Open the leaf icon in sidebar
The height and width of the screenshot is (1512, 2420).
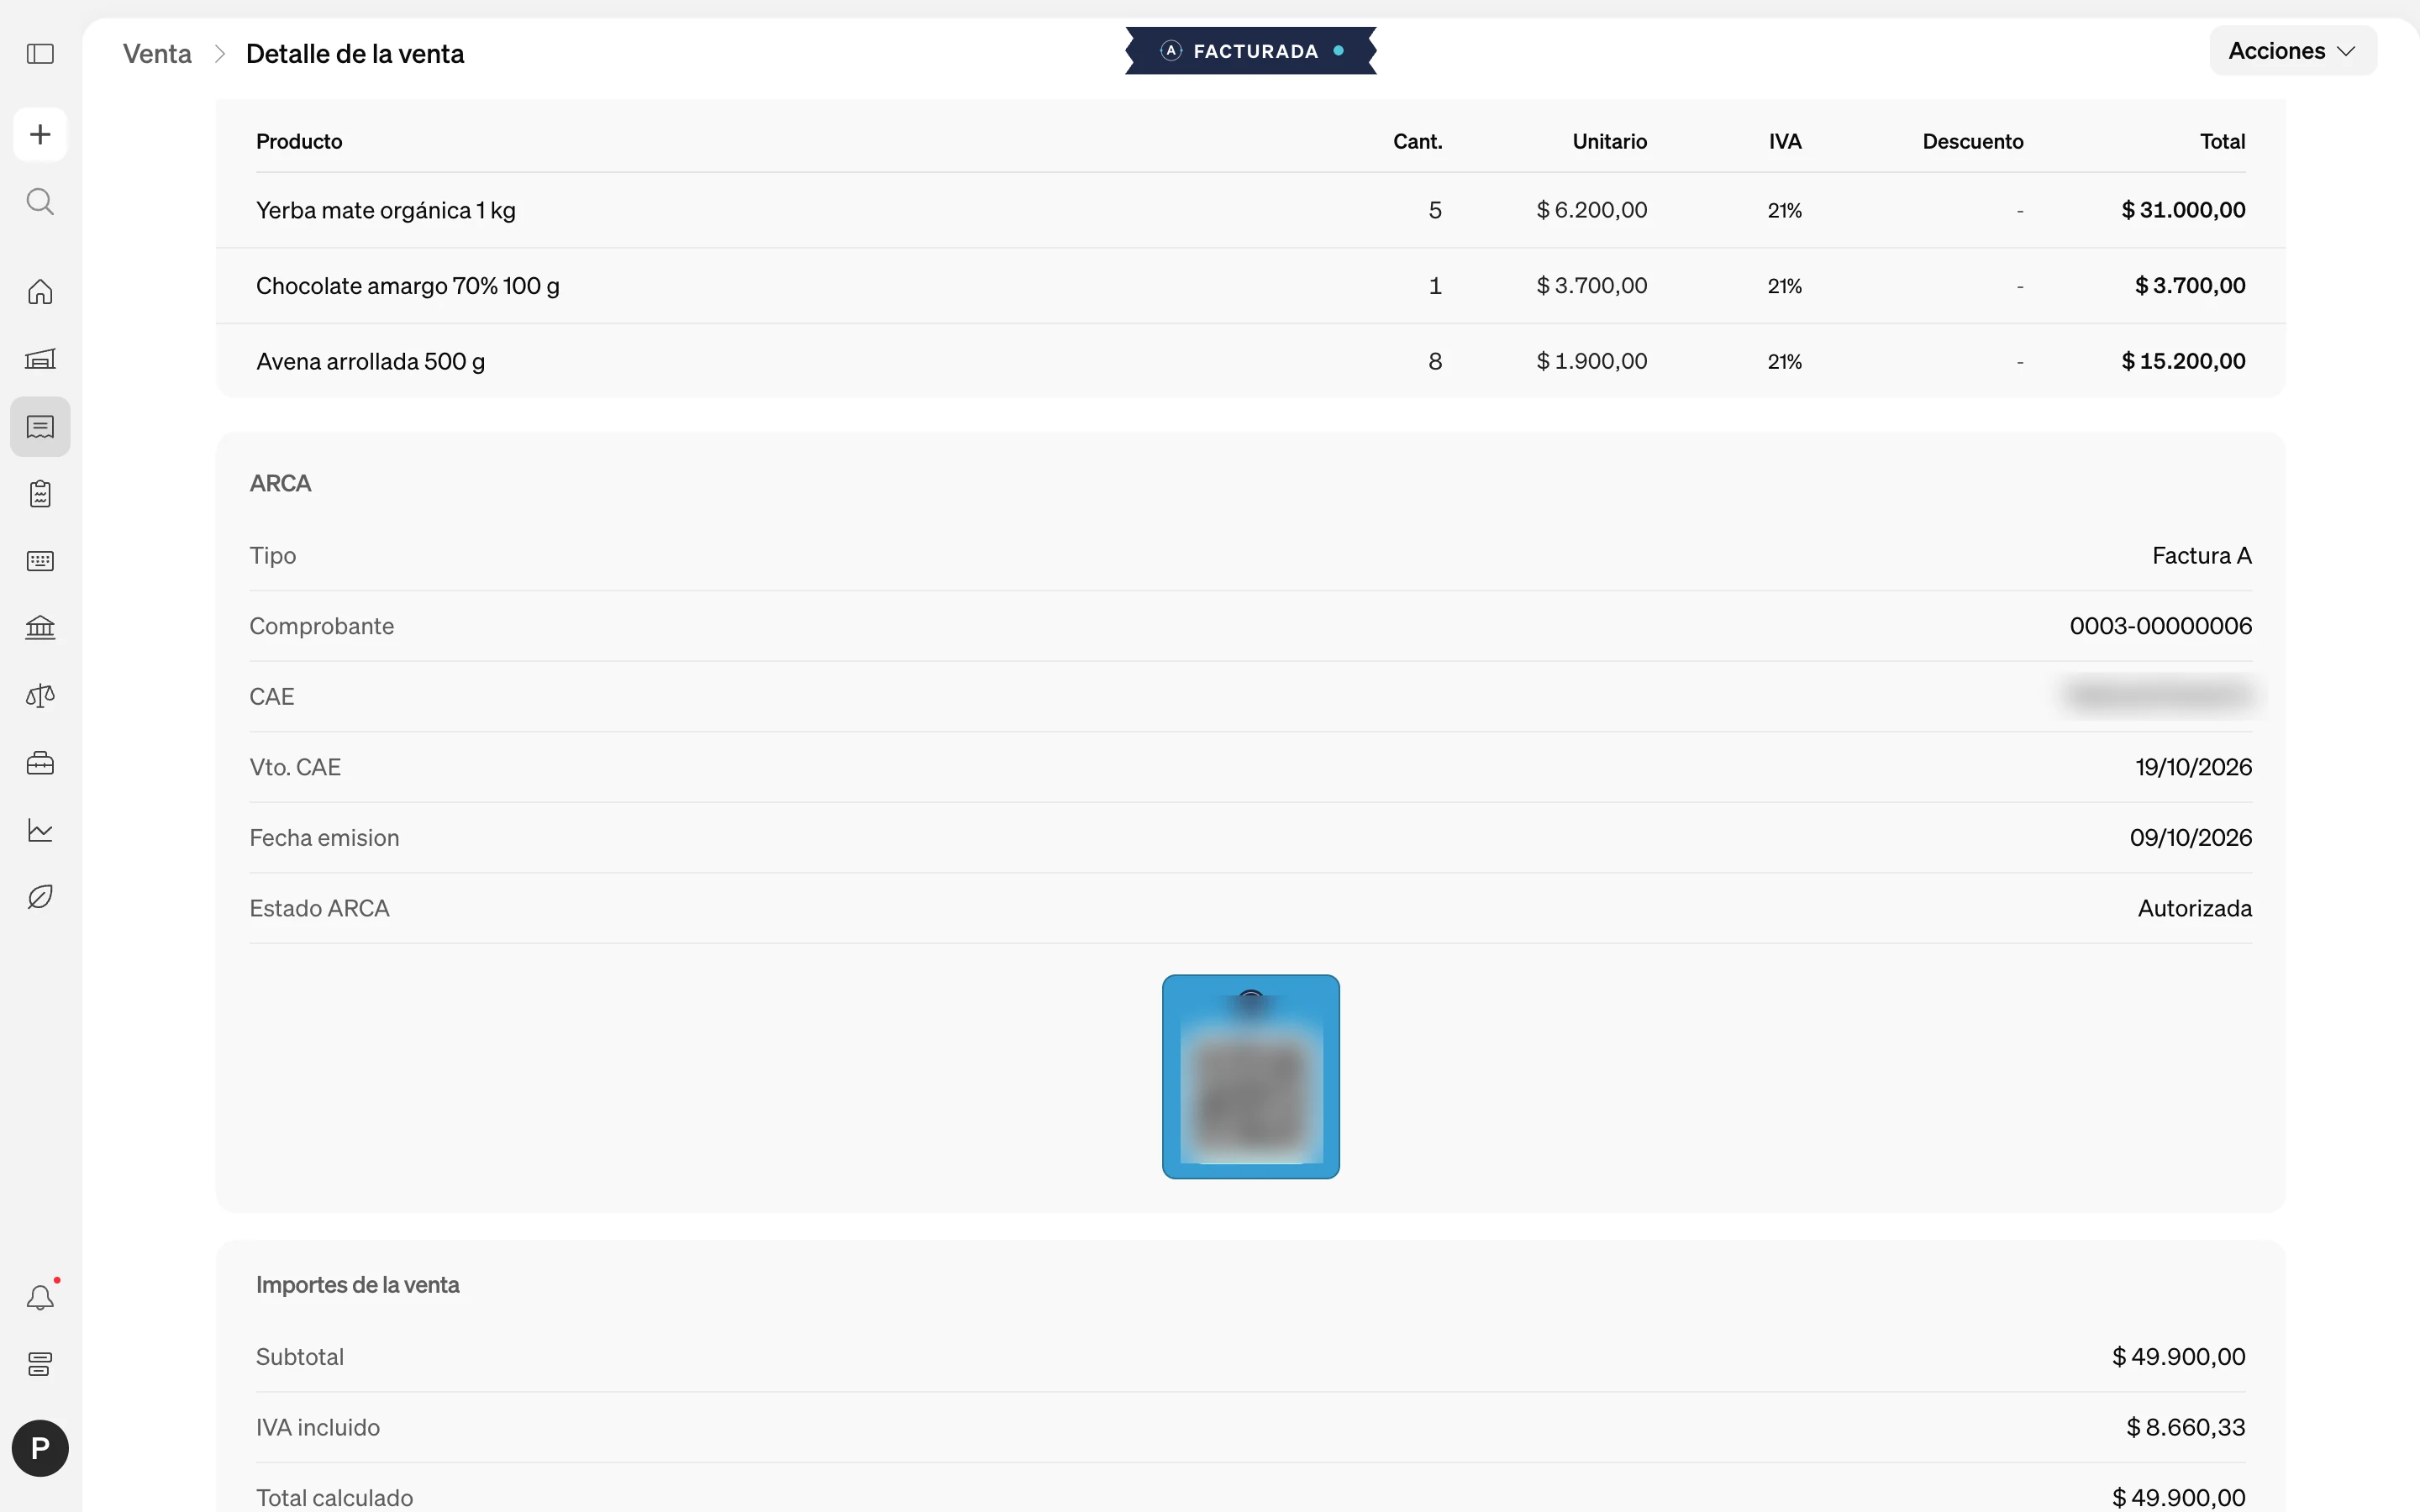click(x=40, y=897)
